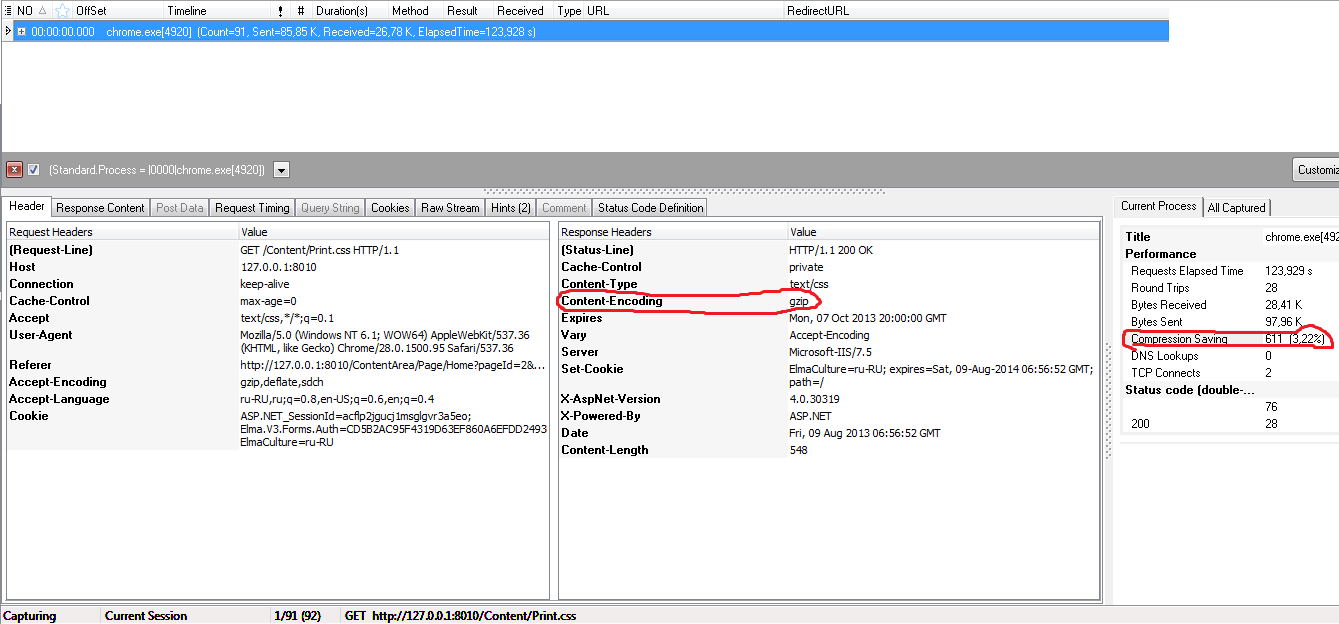Open the process filter dropdown arrow
This screenshot has height=624, width=1339.
282,170
